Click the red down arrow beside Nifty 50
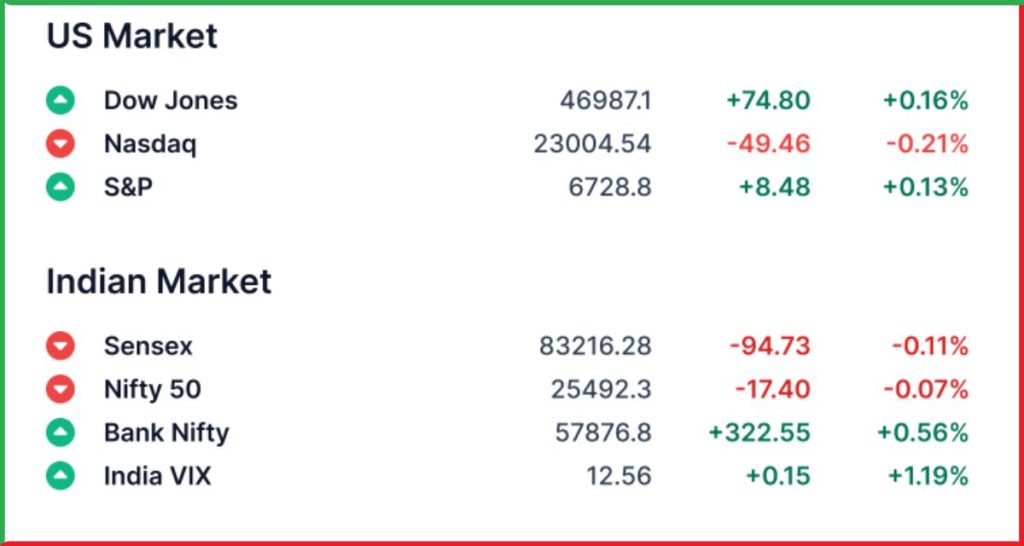The width and height of the screenshot is (1024, 546). click(x=60, y=389)
